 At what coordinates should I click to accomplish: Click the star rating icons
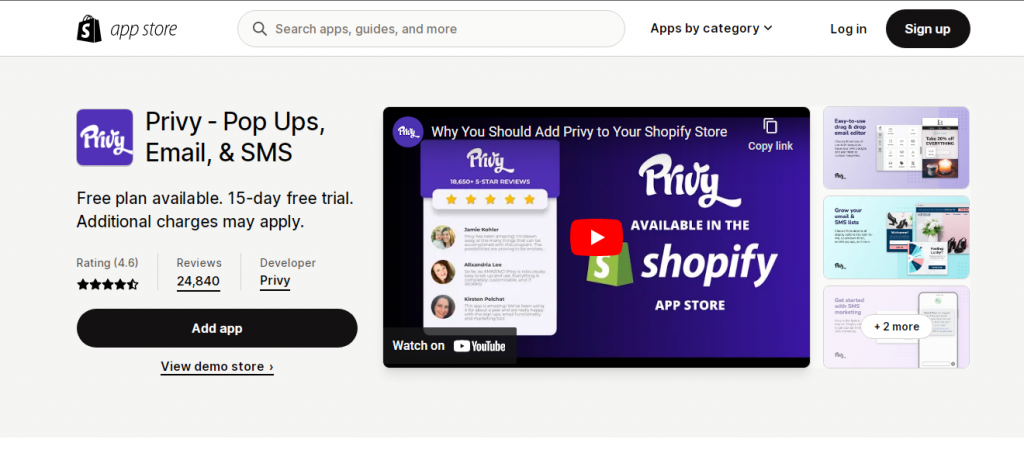[x=108, y=284]
